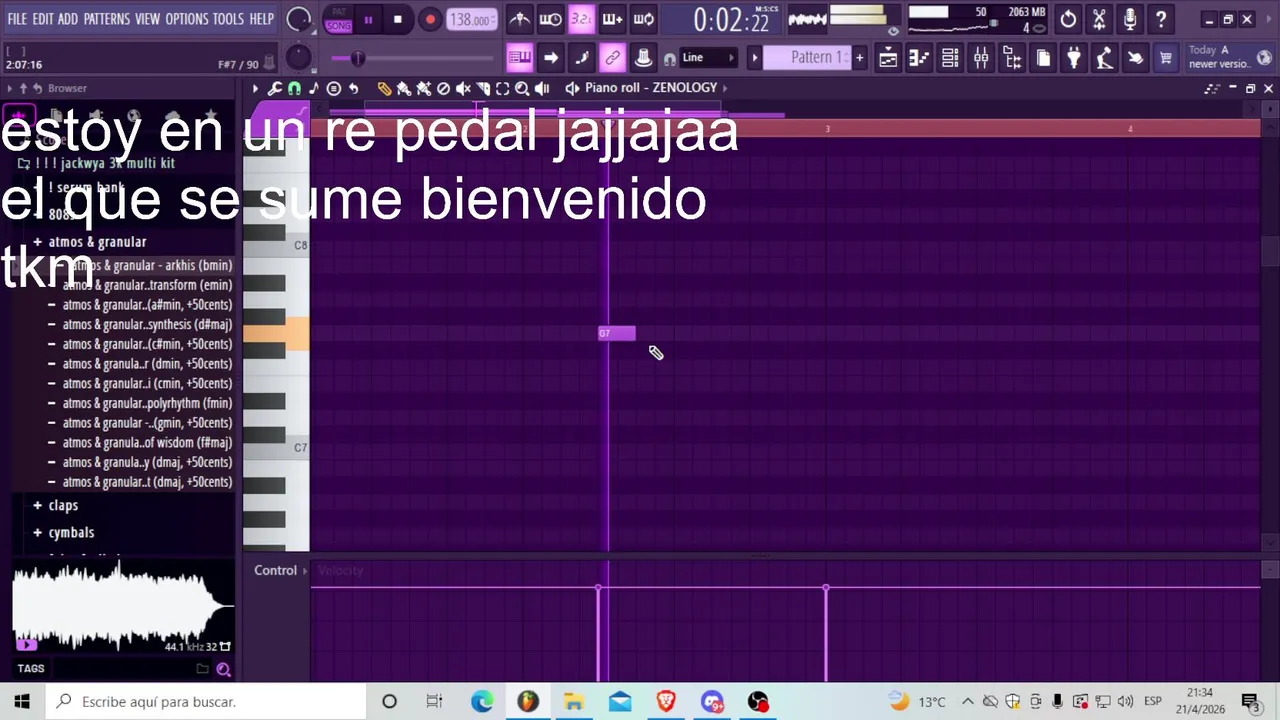1280x720 pixels.
Task: Toggle the metronome button
Action: point(519,19)
